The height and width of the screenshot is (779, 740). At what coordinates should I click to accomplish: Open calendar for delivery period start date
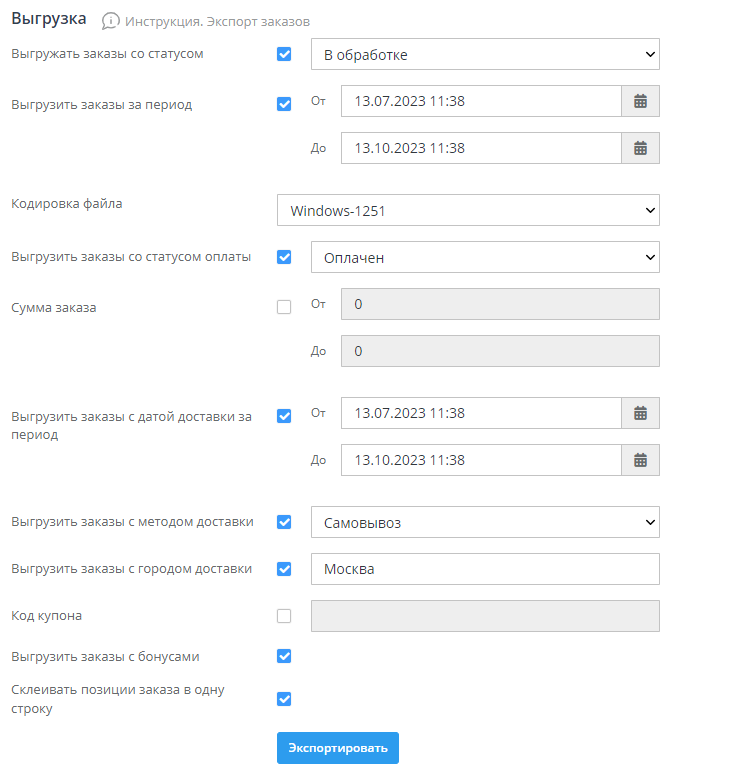tap(640, 413)
